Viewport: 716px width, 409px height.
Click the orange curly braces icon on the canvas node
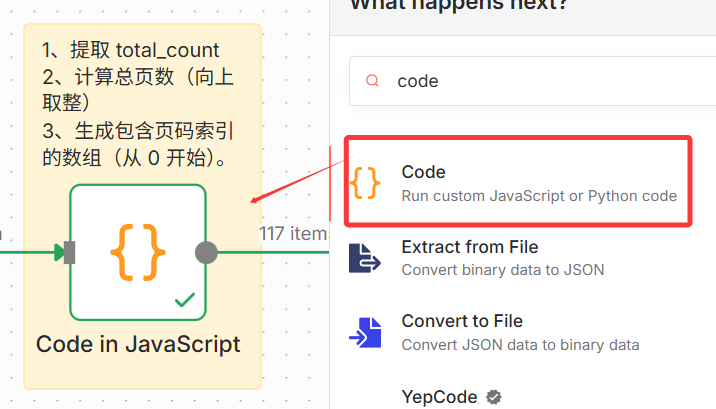click(137, 251)
